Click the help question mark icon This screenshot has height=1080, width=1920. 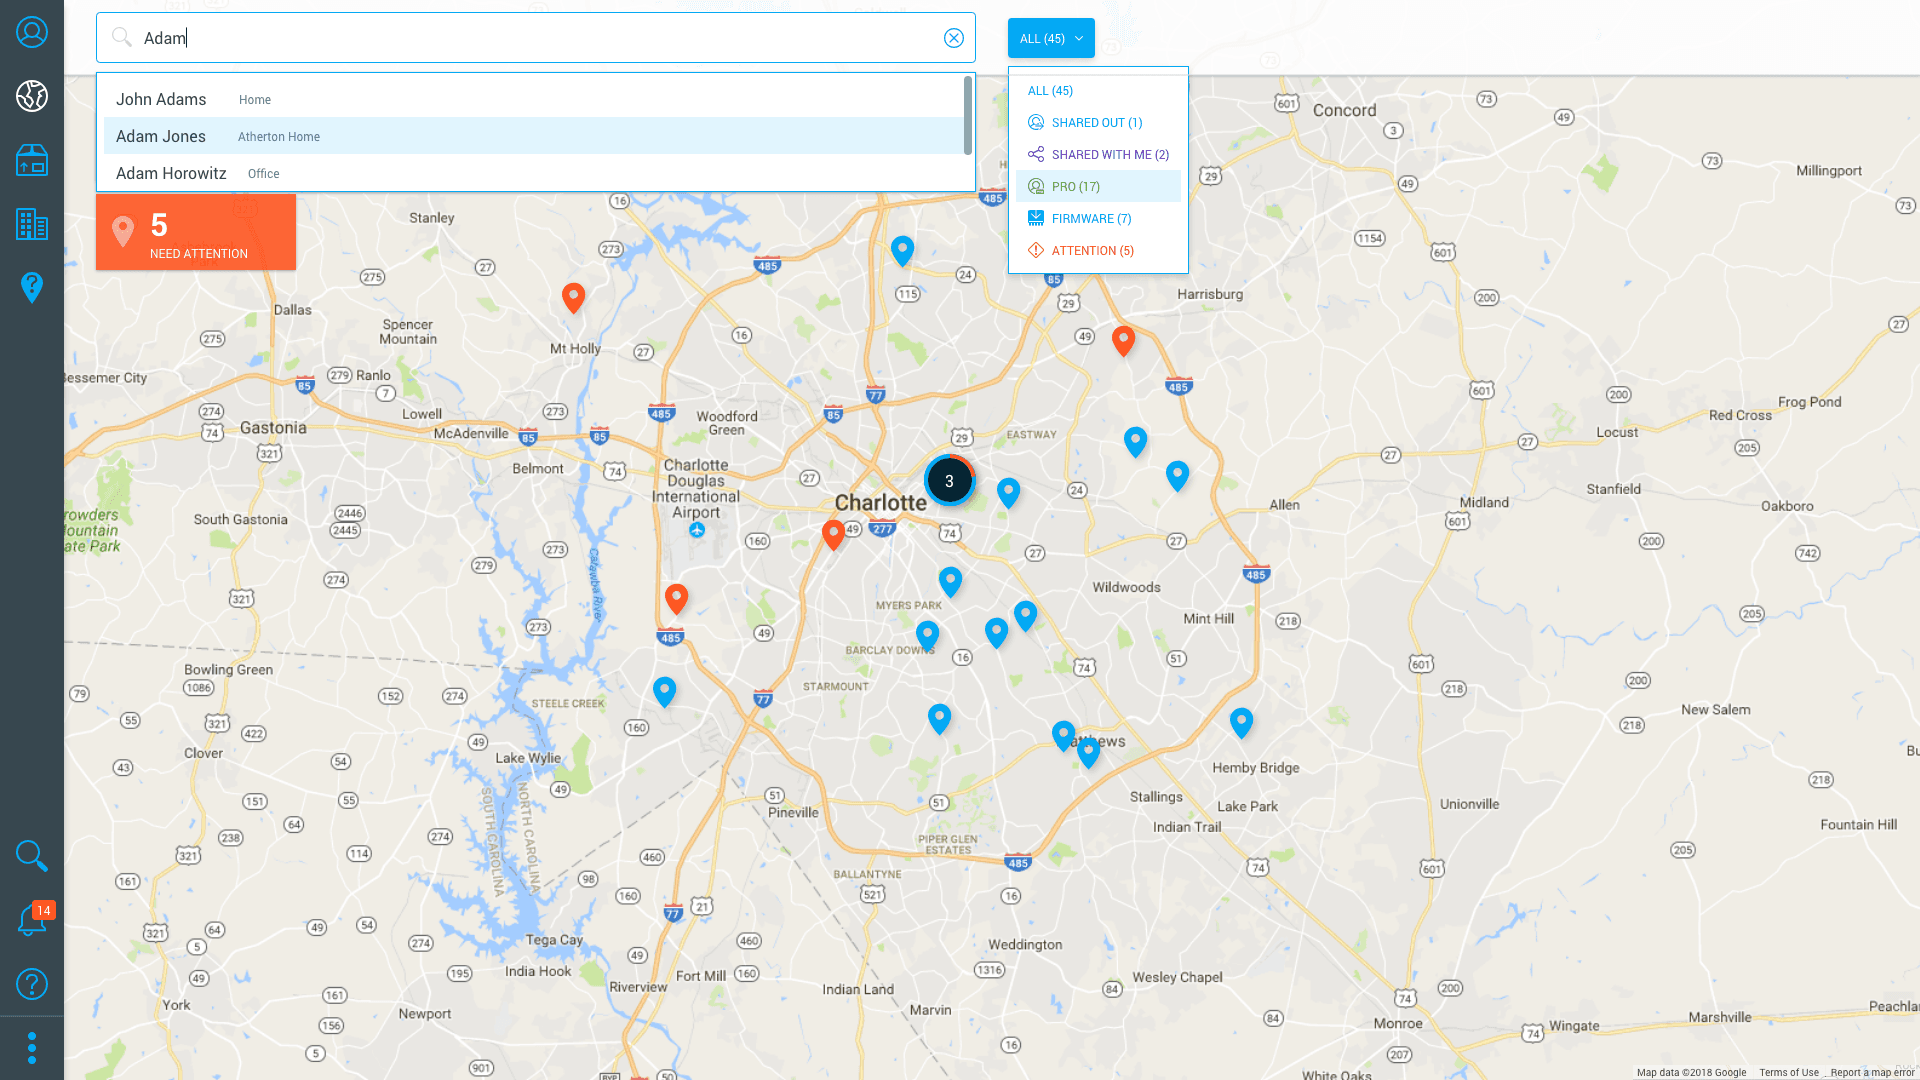(32, 984)
